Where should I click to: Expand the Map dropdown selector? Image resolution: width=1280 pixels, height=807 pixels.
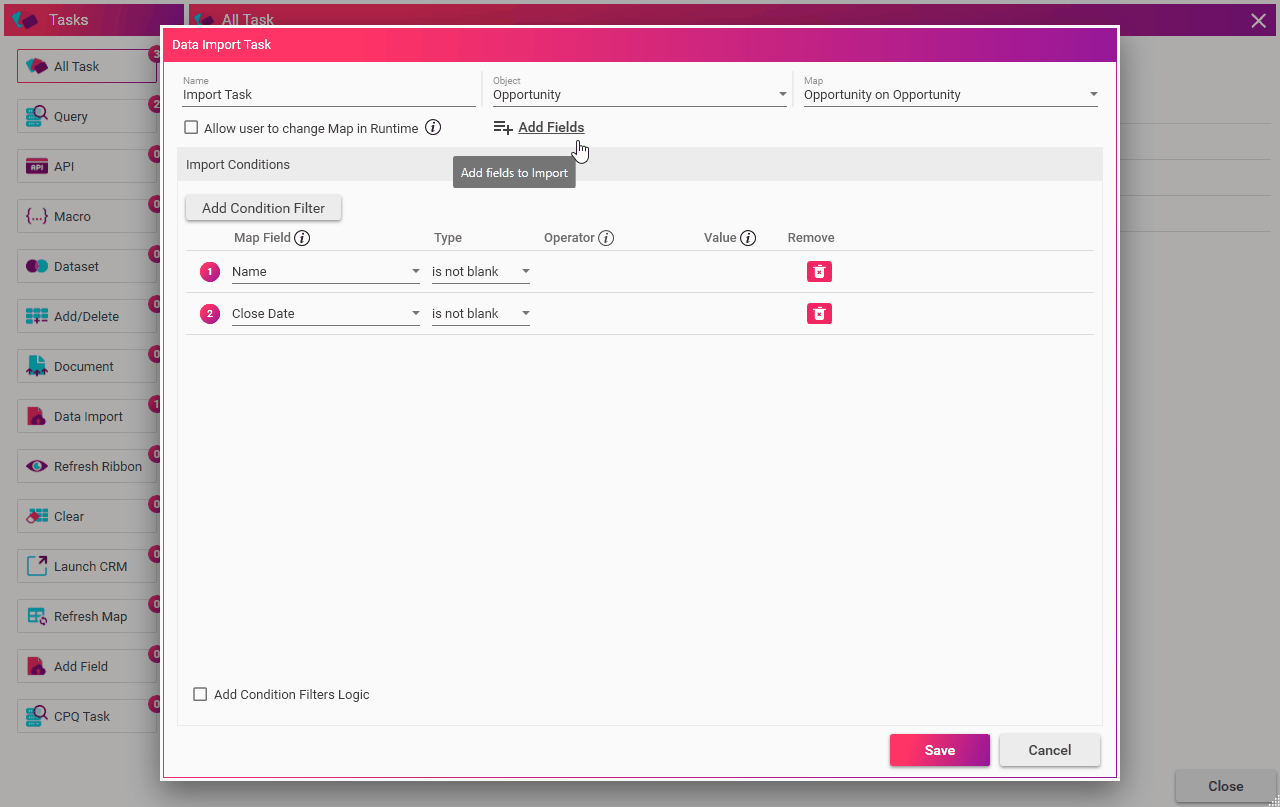click(x=950, y=95)
